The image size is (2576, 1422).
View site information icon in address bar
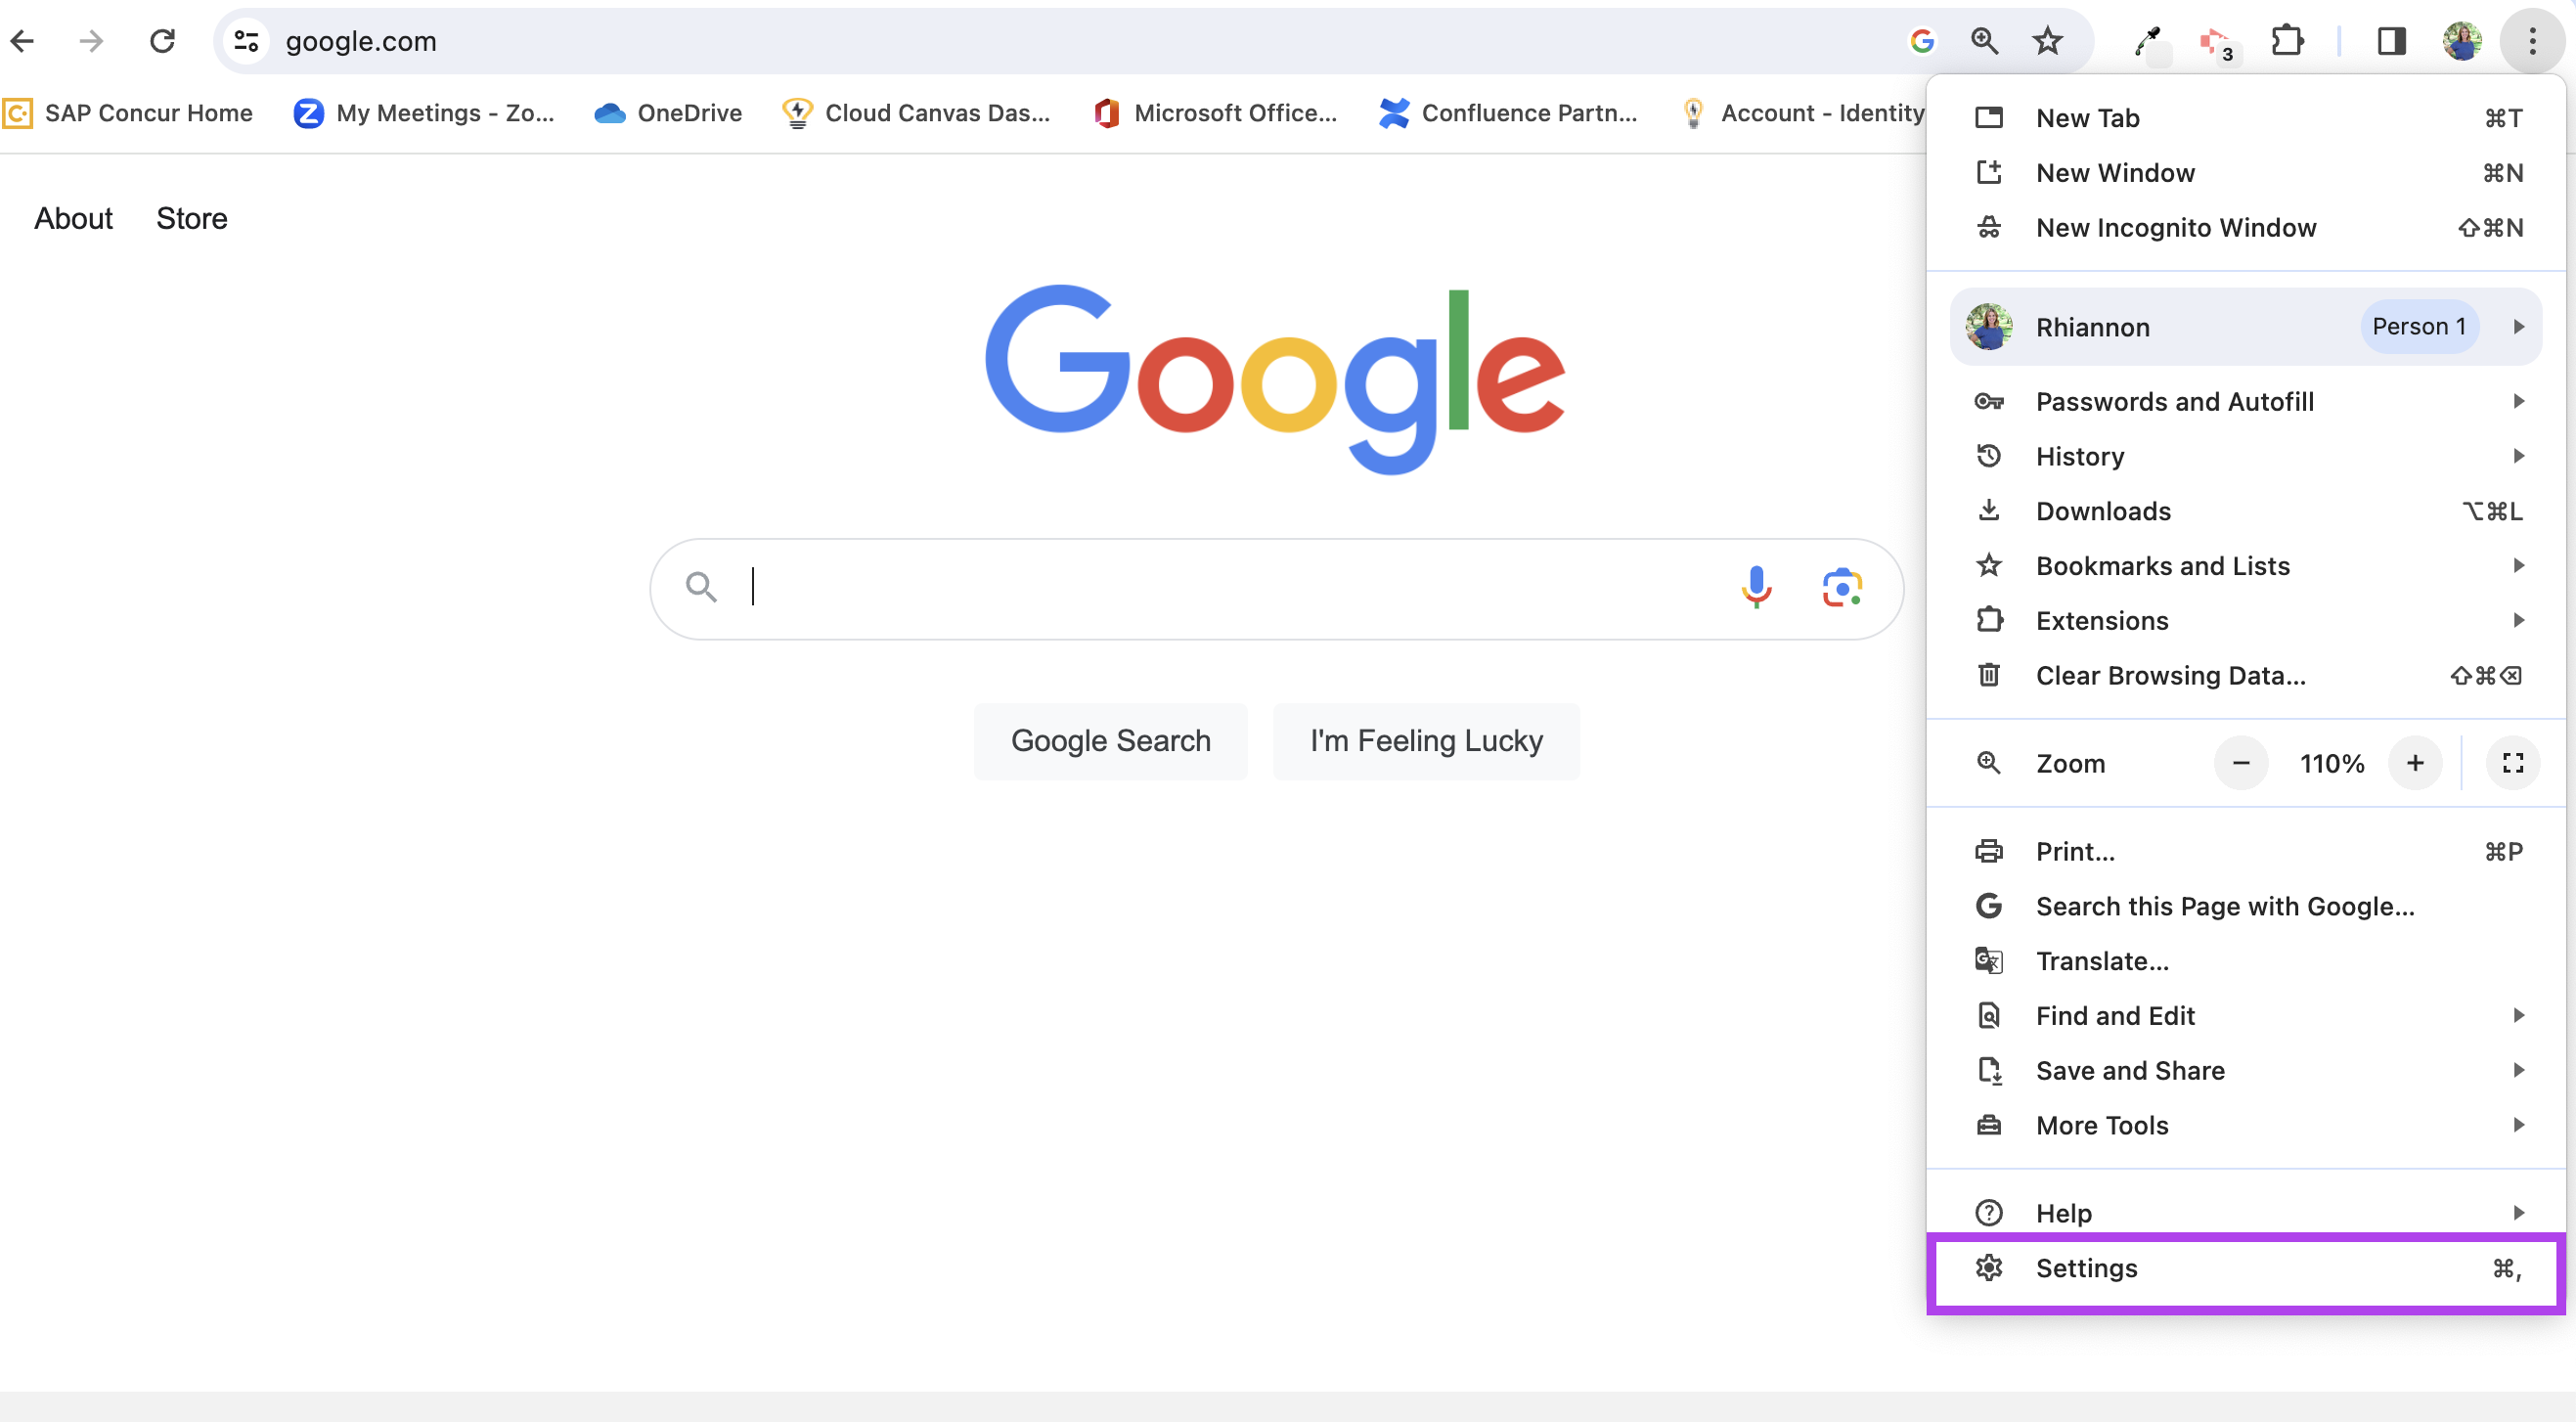coord(246,41)
